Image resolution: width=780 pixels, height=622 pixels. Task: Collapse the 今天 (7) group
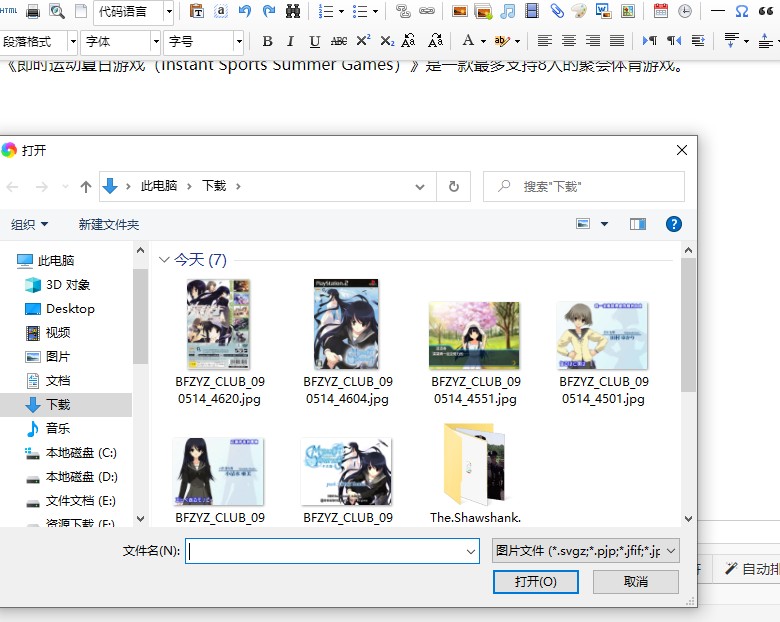(164, 260)
